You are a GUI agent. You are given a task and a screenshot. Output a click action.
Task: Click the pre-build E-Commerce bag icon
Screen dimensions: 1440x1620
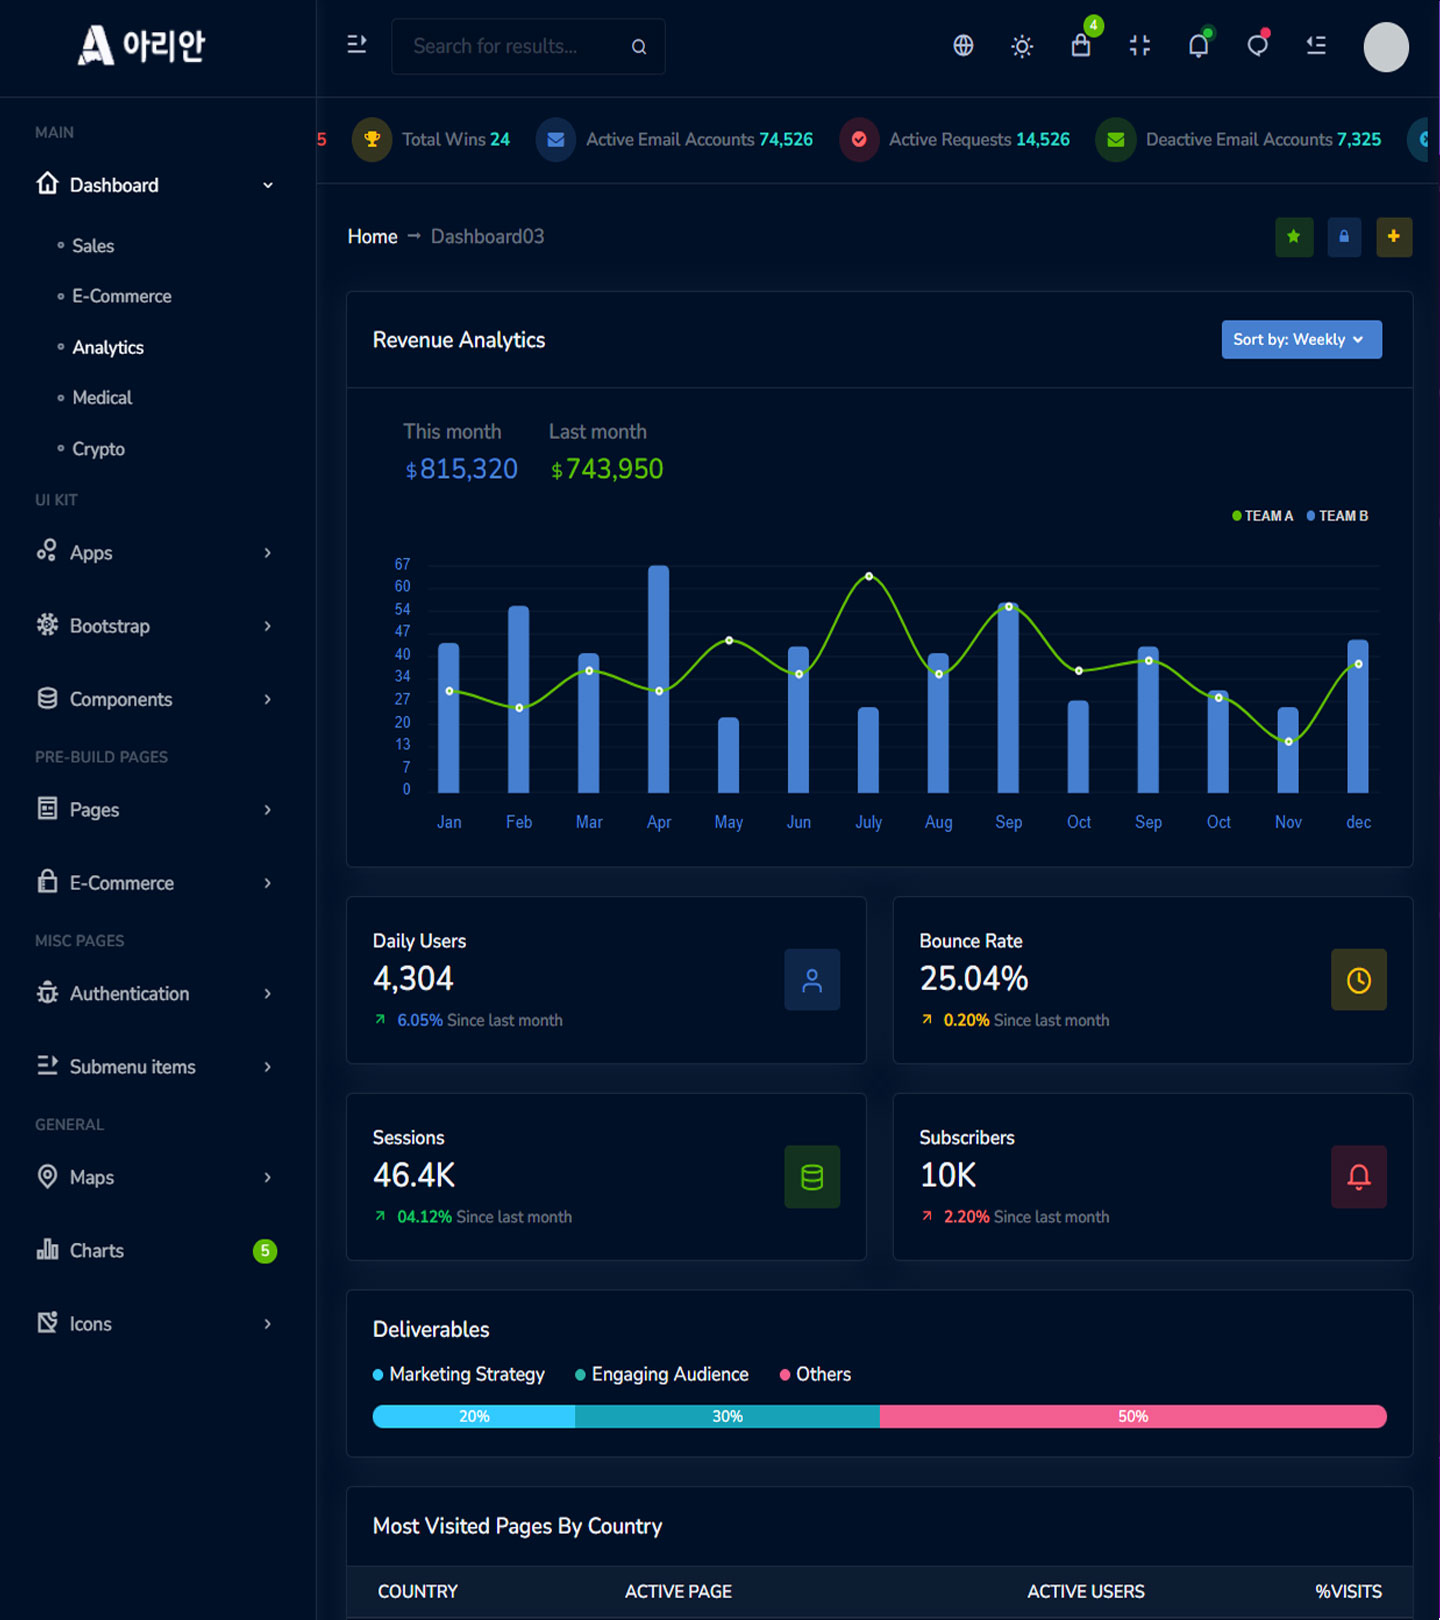[x=47, y=881]
